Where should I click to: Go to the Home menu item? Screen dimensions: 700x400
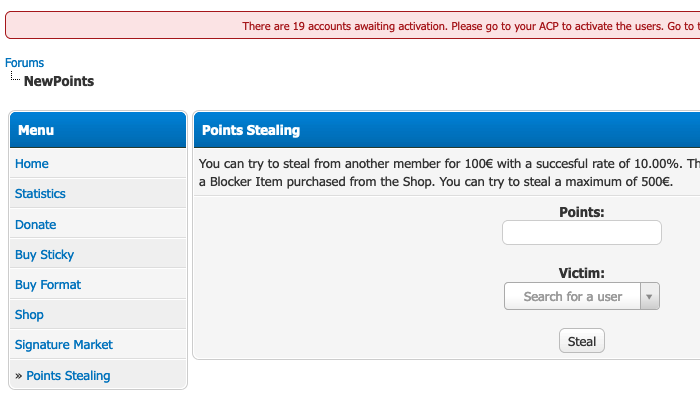click(x=32, y=164)
